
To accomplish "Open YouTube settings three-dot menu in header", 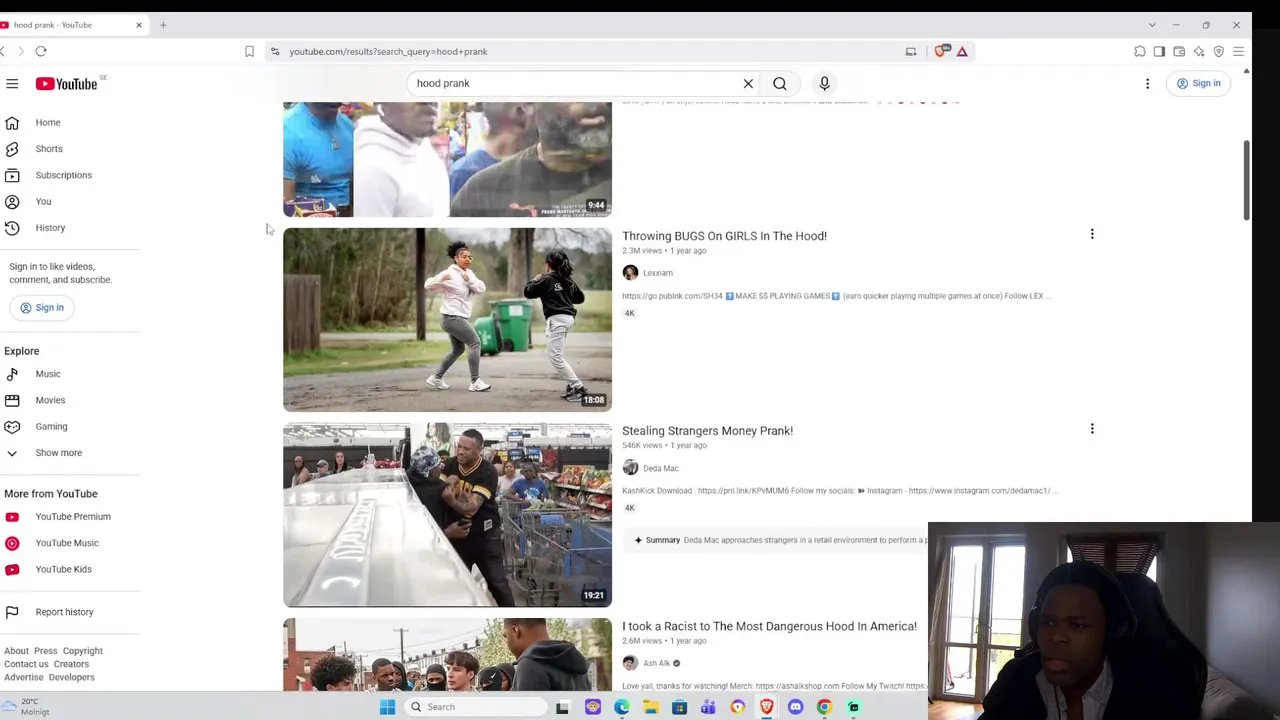I will (x=1147, y=84).
